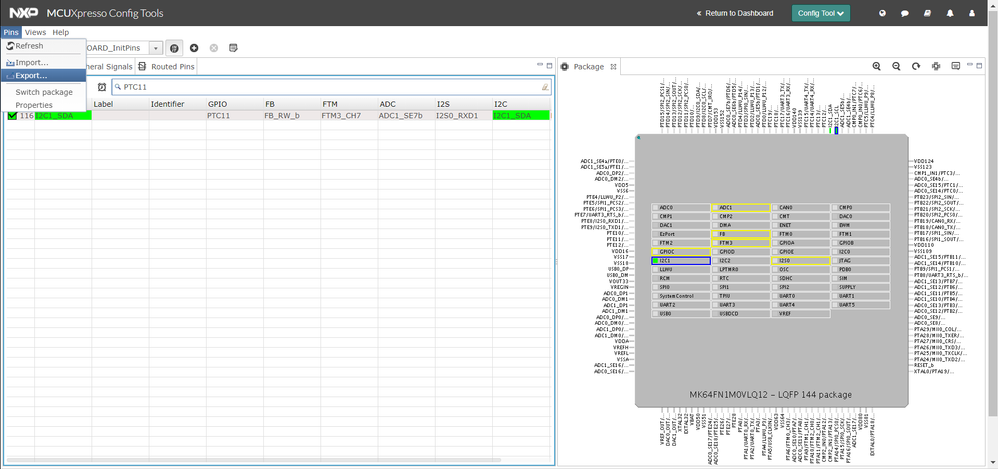The image size is (998, 469).
Task: Open the Pins menu
Action: coord(11,32)
